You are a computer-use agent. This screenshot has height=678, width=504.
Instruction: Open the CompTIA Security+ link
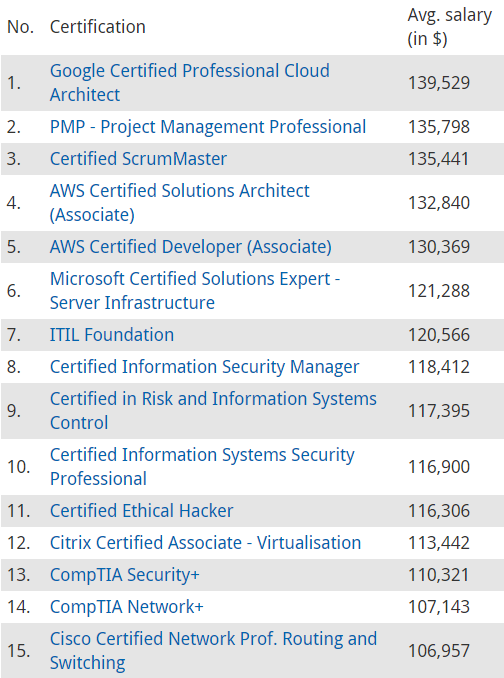click(x=124, y=575)
